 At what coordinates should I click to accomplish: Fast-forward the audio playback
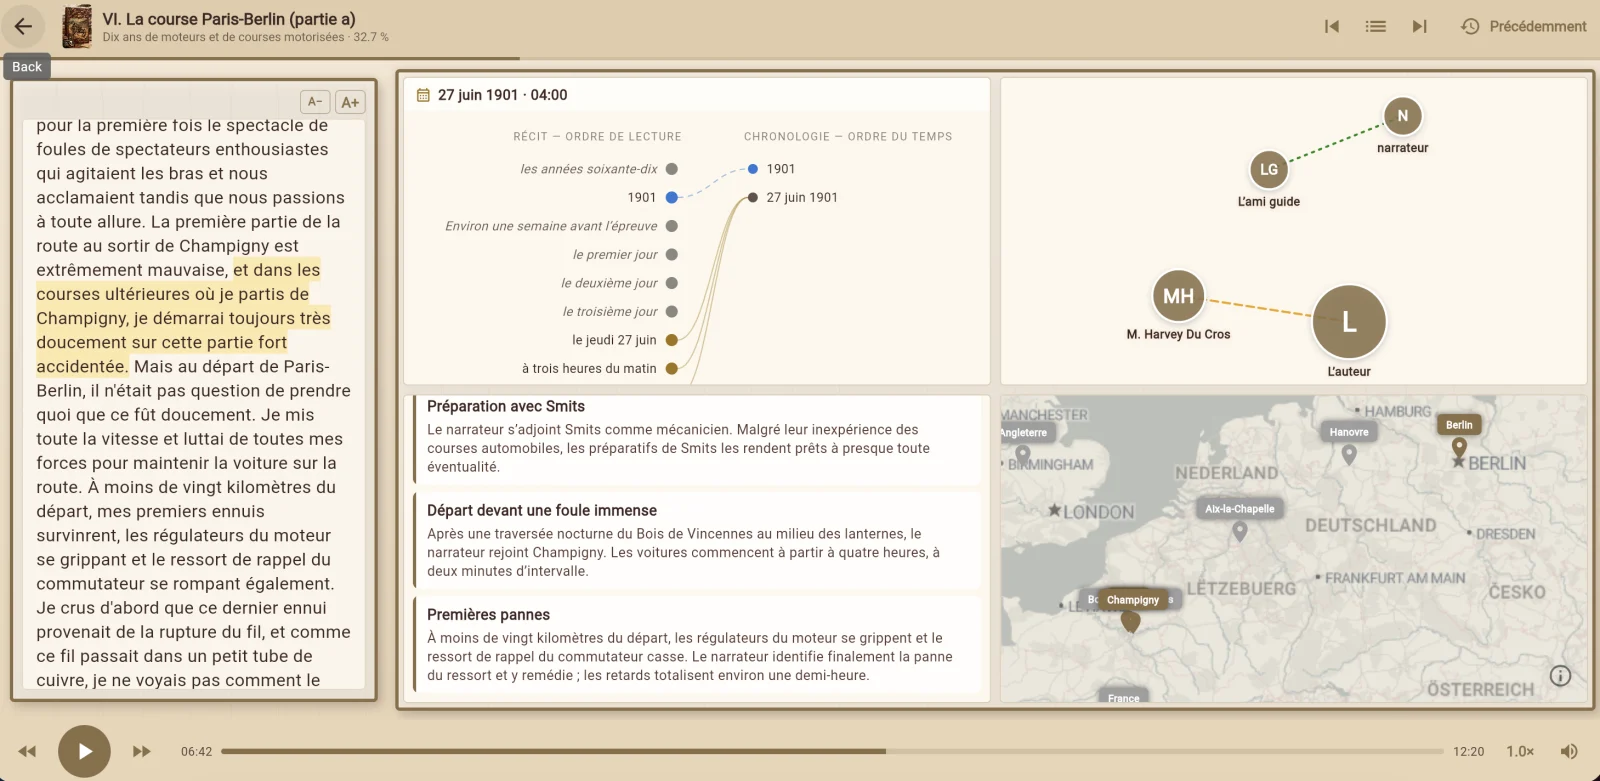142,751
